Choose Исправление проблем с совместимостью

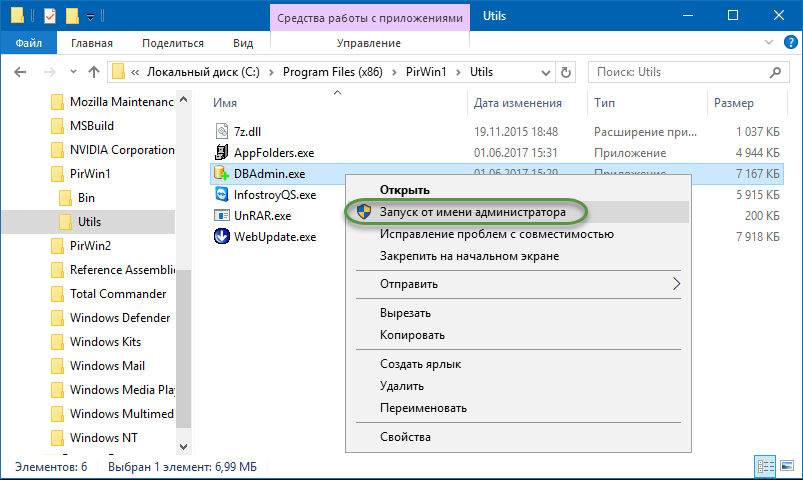click(518, 234)
